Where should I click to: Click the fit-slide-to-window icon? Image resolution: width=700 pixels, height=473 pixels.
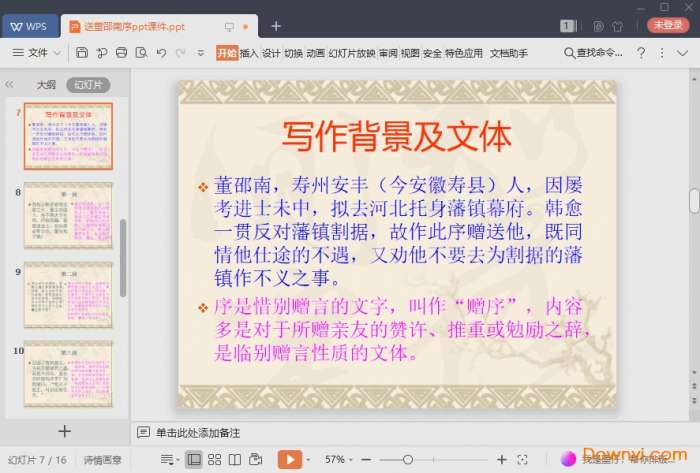click(522, 459)
